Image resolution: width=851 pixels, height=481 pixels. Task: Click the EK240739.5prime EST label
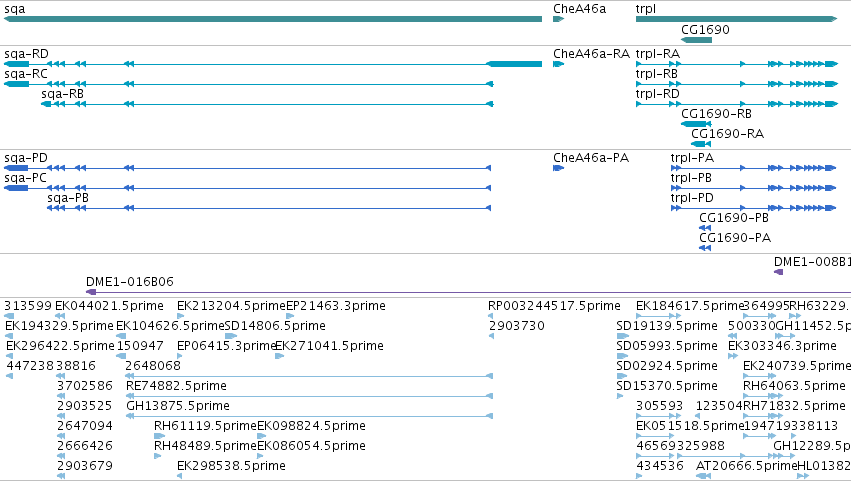[797, 366]
